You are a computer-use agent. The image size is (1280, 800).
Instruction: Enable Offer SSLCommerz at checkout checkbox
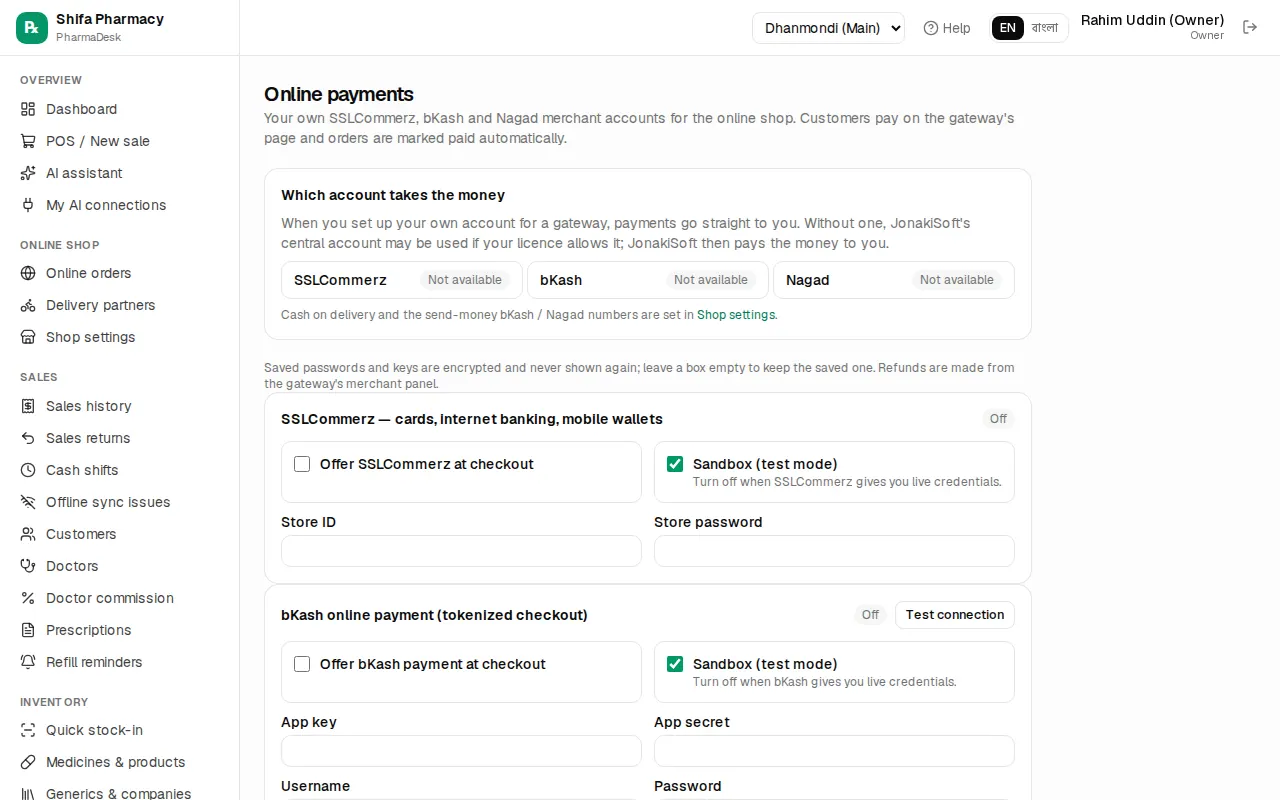click(302, 464)
